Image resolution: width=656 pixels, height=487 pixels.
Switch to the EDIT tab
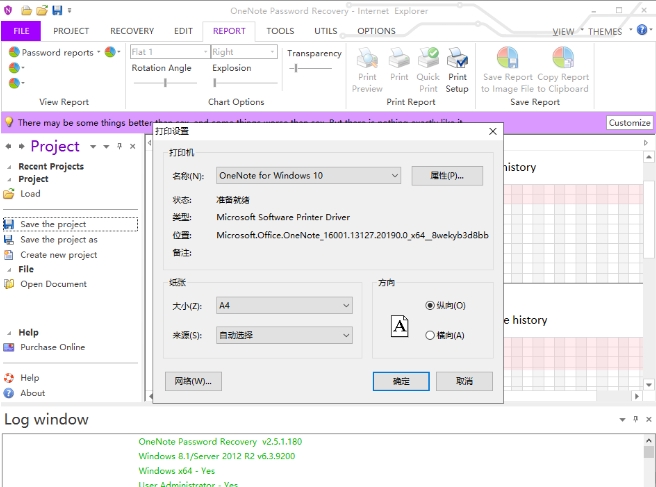183,31
